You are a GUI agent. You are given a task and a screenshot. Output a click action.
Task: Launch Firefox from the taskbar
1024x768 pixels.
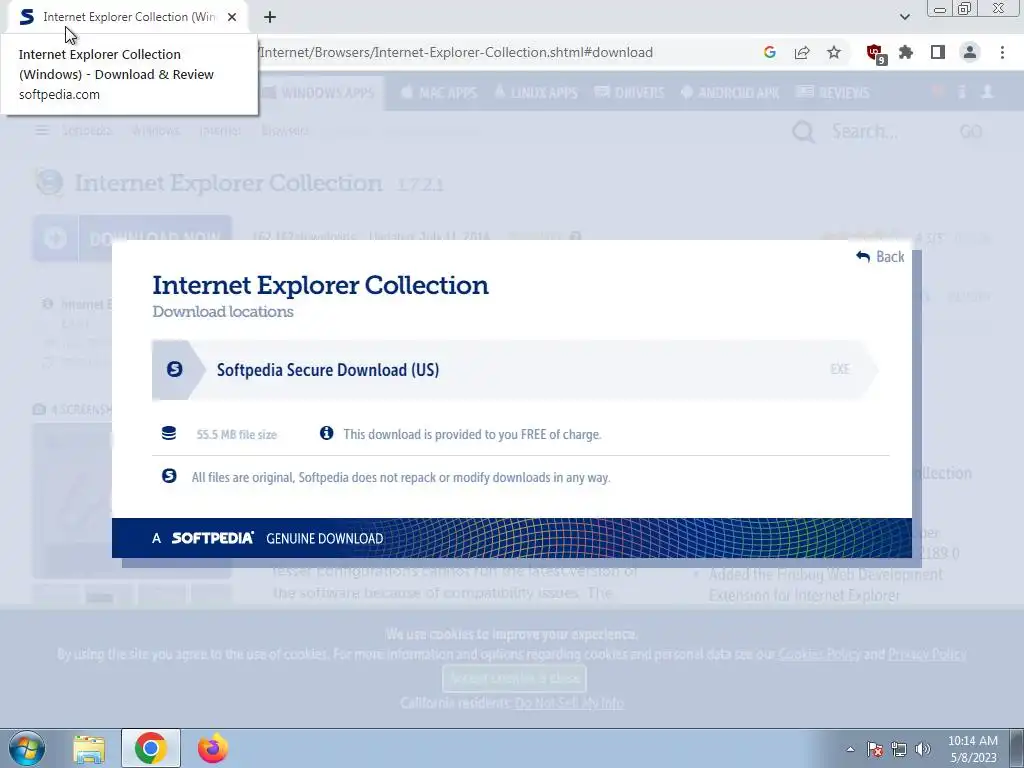tap(213, 748)
